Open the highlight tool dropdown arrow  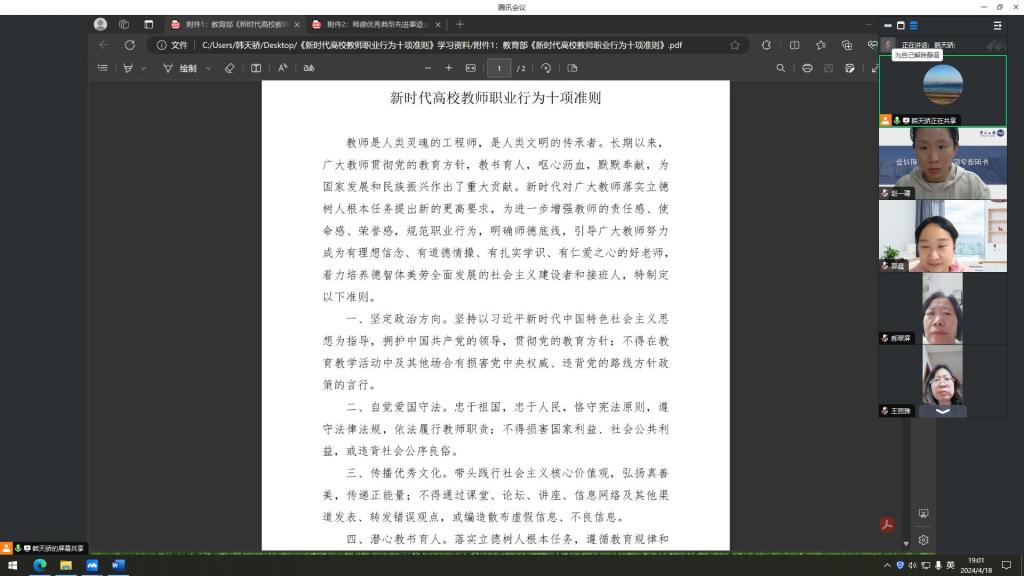(x=143, y=68)
